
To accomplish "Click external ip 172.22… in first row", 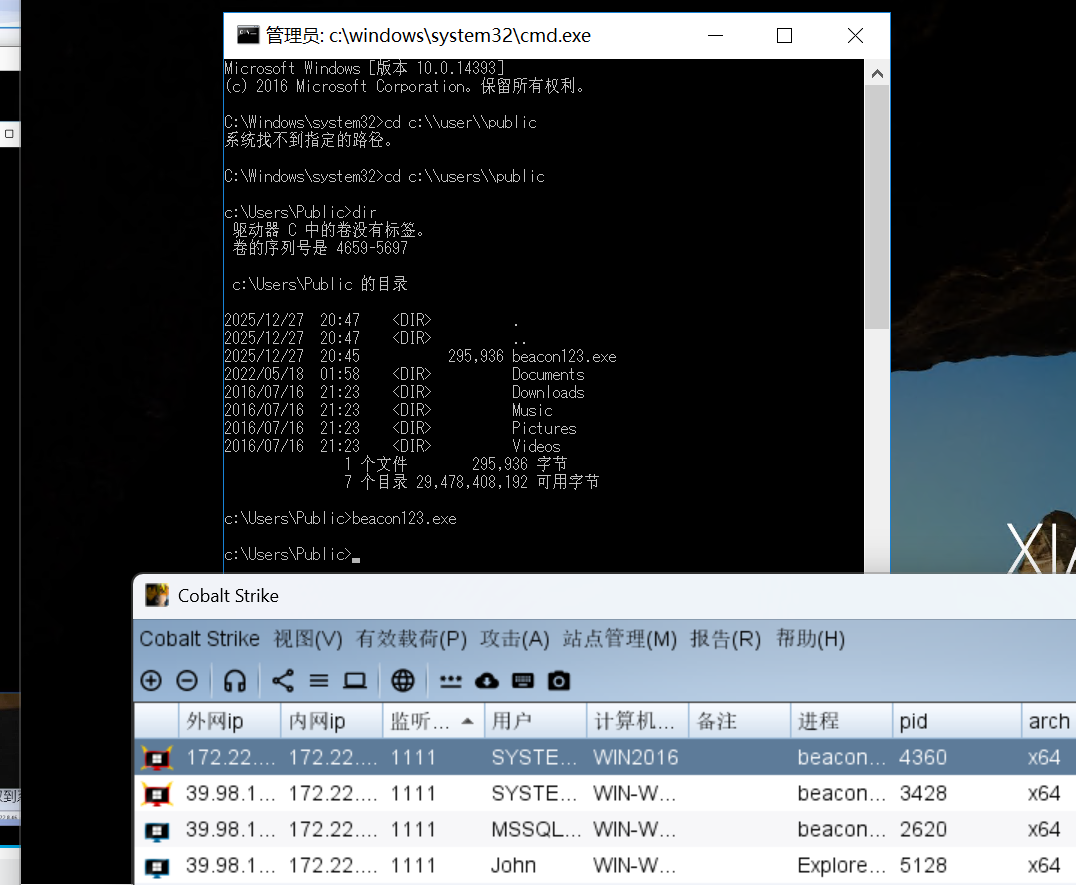I will (x=231, y=757).
